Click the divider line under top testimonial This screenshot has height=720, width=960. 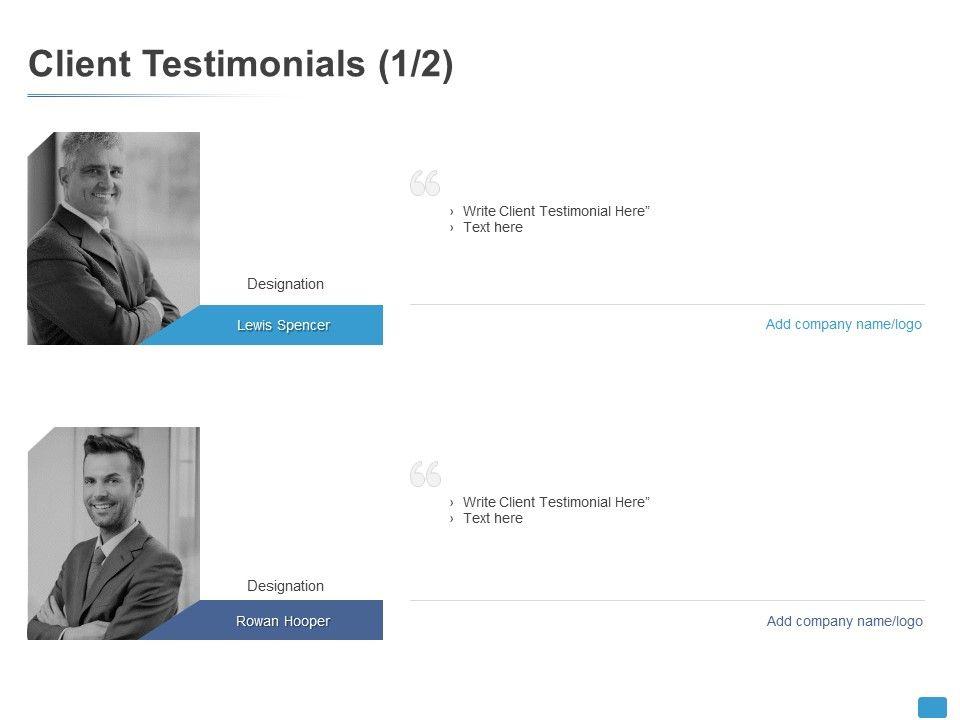coord(667,304)
